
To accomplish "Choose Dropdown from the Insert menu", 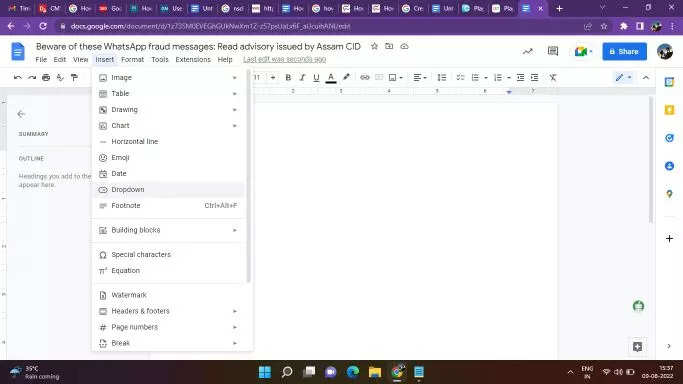I will click(x=169, y=189).
